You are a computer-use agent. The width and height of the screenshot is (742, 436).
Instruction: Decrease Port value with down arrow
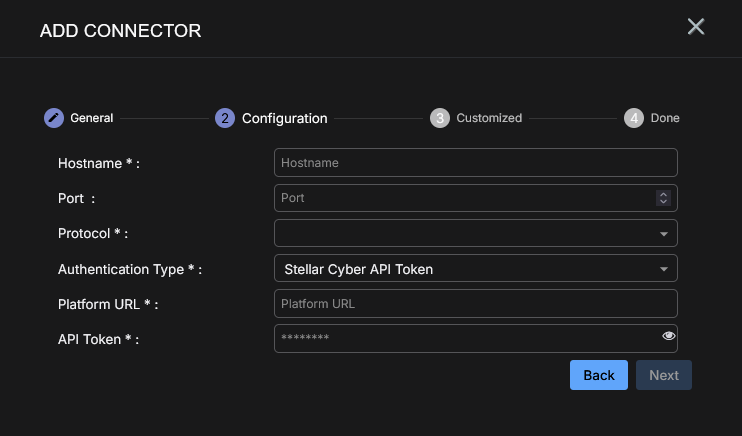pos(663,202)
